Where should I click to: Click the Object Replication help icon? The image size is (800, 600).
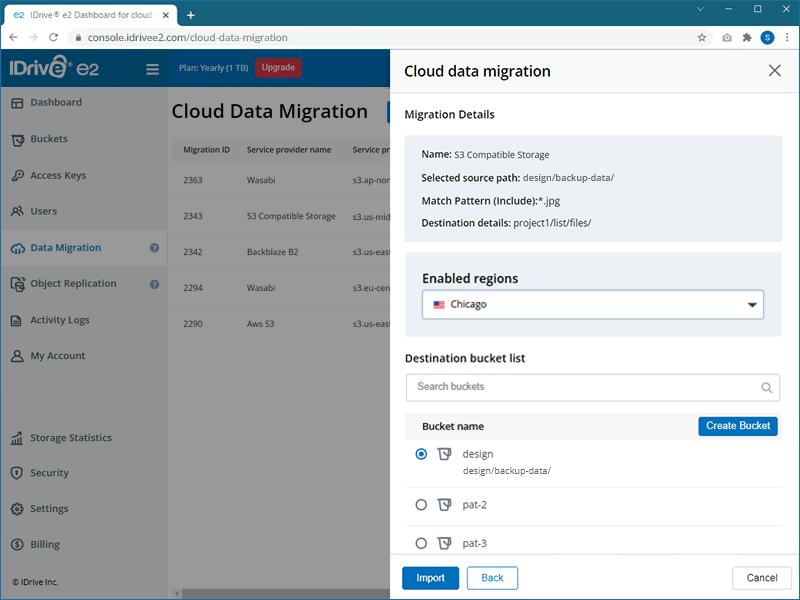[x=155, y=284]
